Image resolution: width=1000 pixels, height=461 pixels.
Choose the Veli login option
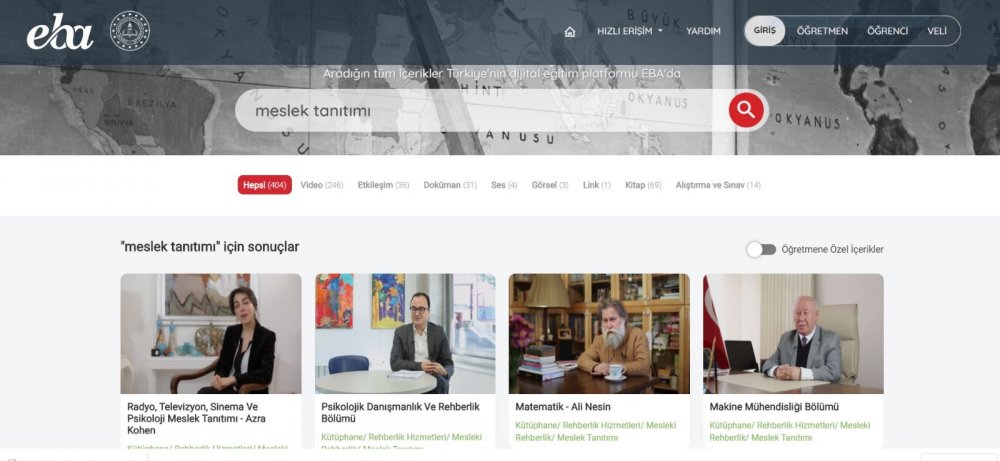coord(937,31)
